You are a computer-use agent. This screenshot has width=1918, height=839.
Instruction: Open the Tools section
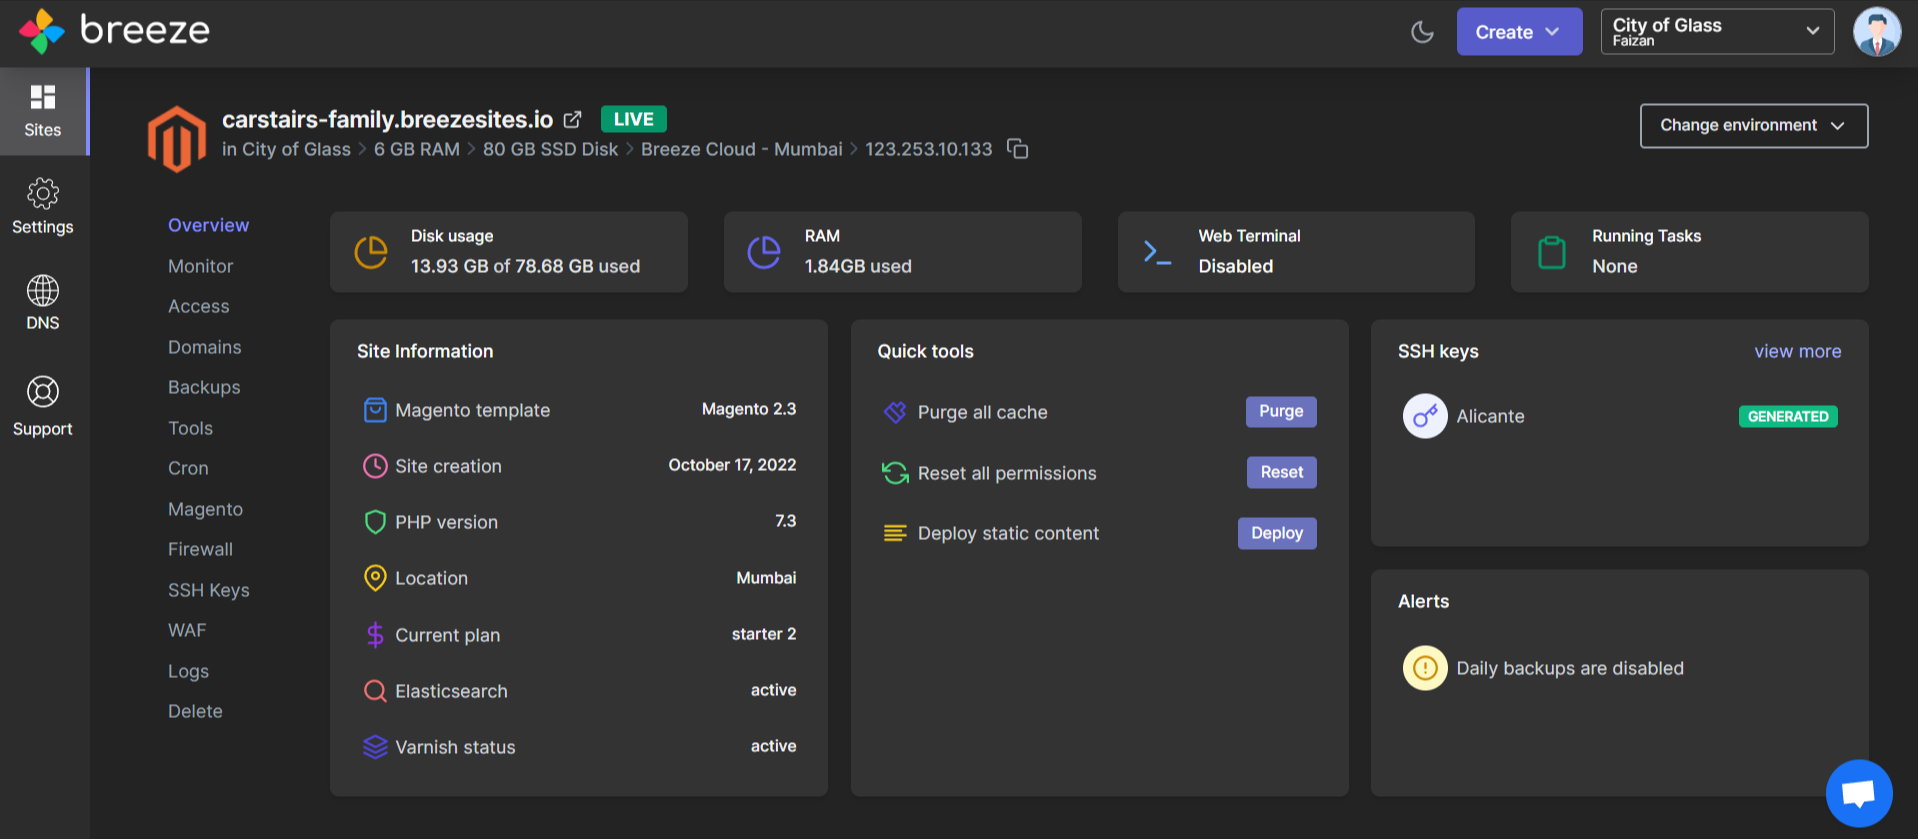click(190, 428)
